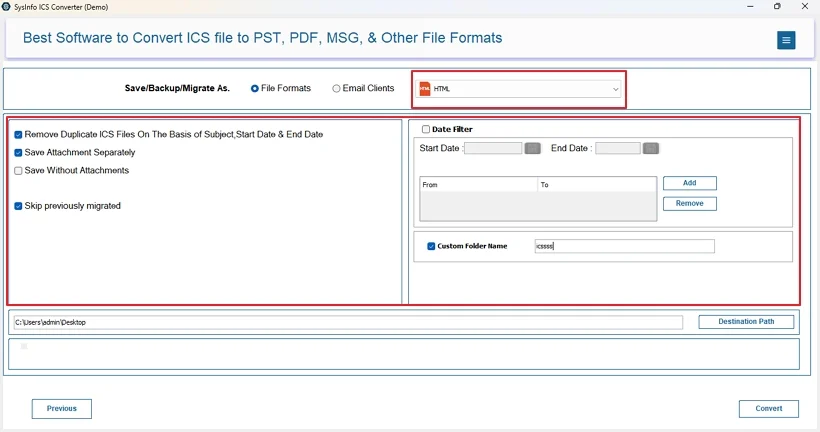
Task: Open the End Date calendar picker
Action: click(x=651, y=149)
